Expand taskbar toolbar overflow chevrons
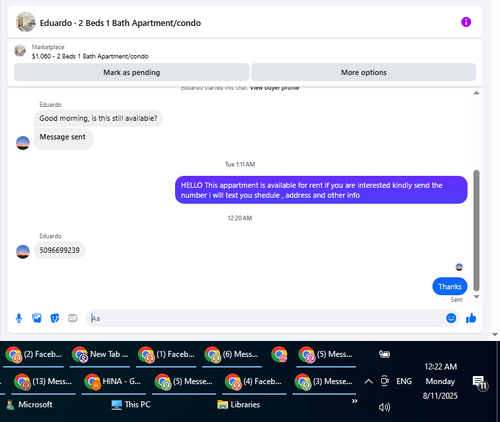The image size is (500, 422). pos(354,401)
